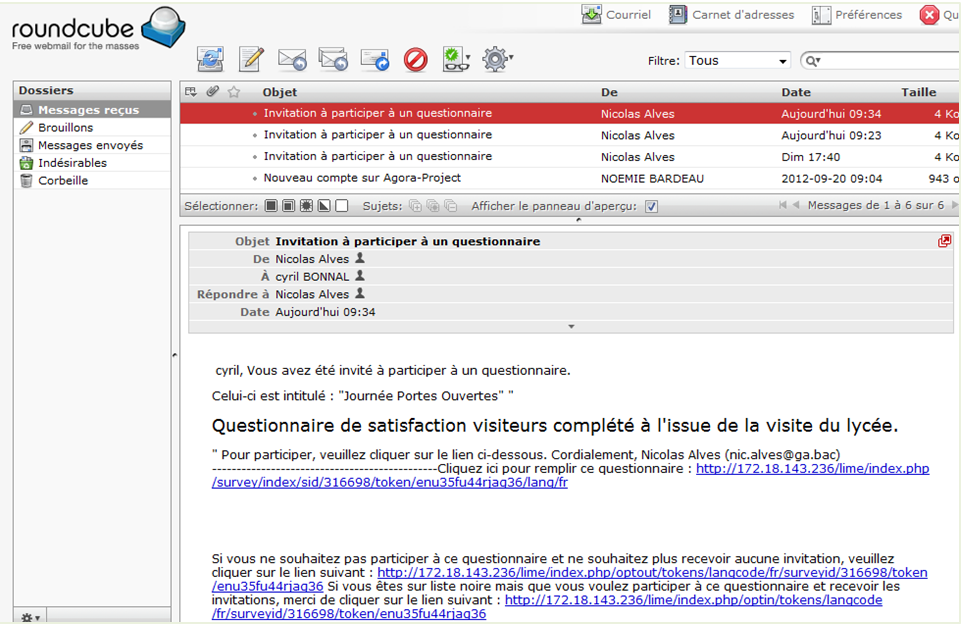Open Brouillons folder

coord(92,127)
